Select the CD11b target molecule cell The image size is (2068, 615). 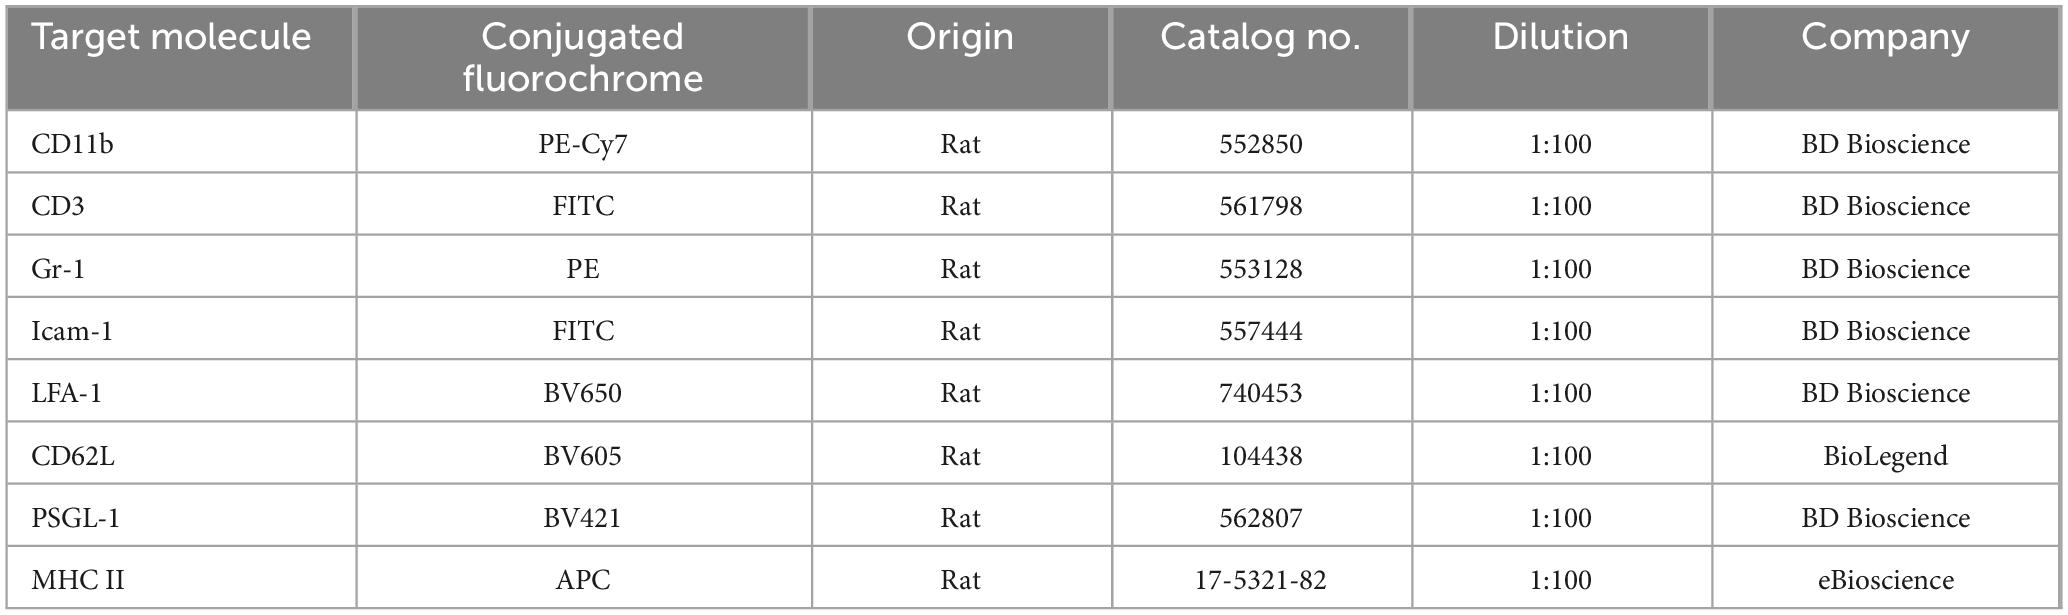72,144
